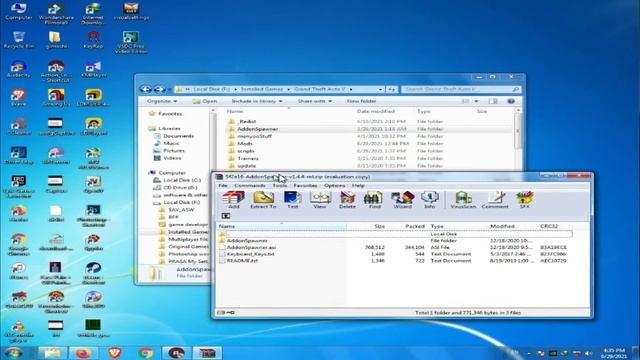Select the VSDC Free Video Editor desktop icon
The width and height of the screenshot is (640, 360).
point(131,42)
